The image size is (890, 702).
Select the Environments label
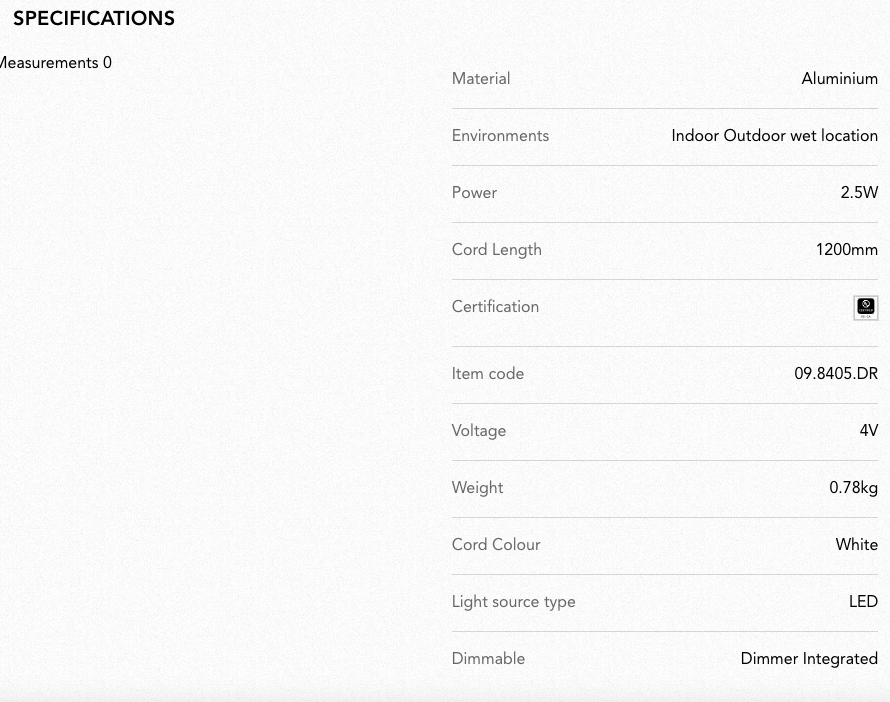click(x=500, y=136)
